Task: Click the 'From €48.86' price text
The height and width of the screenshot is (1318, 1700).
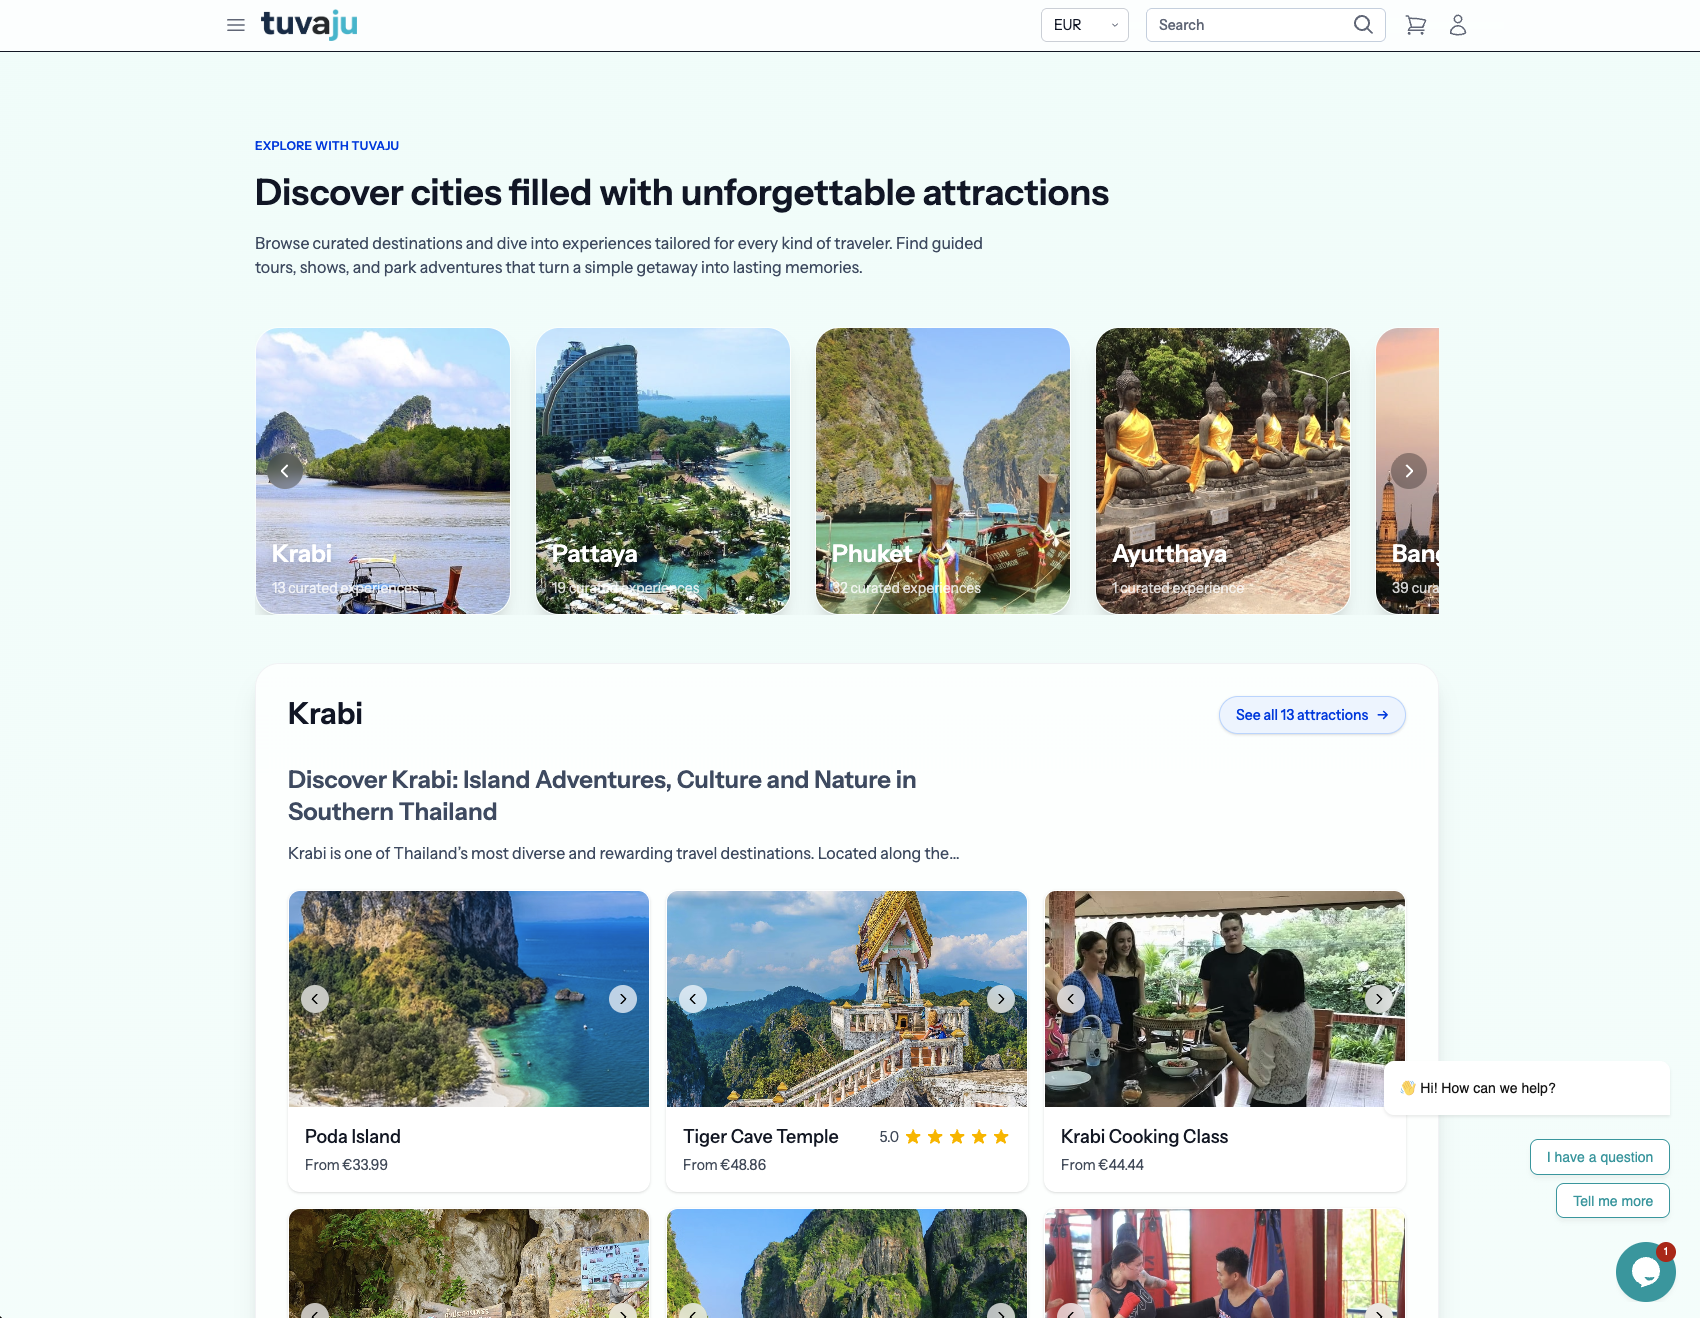Action: point(724,1165)
